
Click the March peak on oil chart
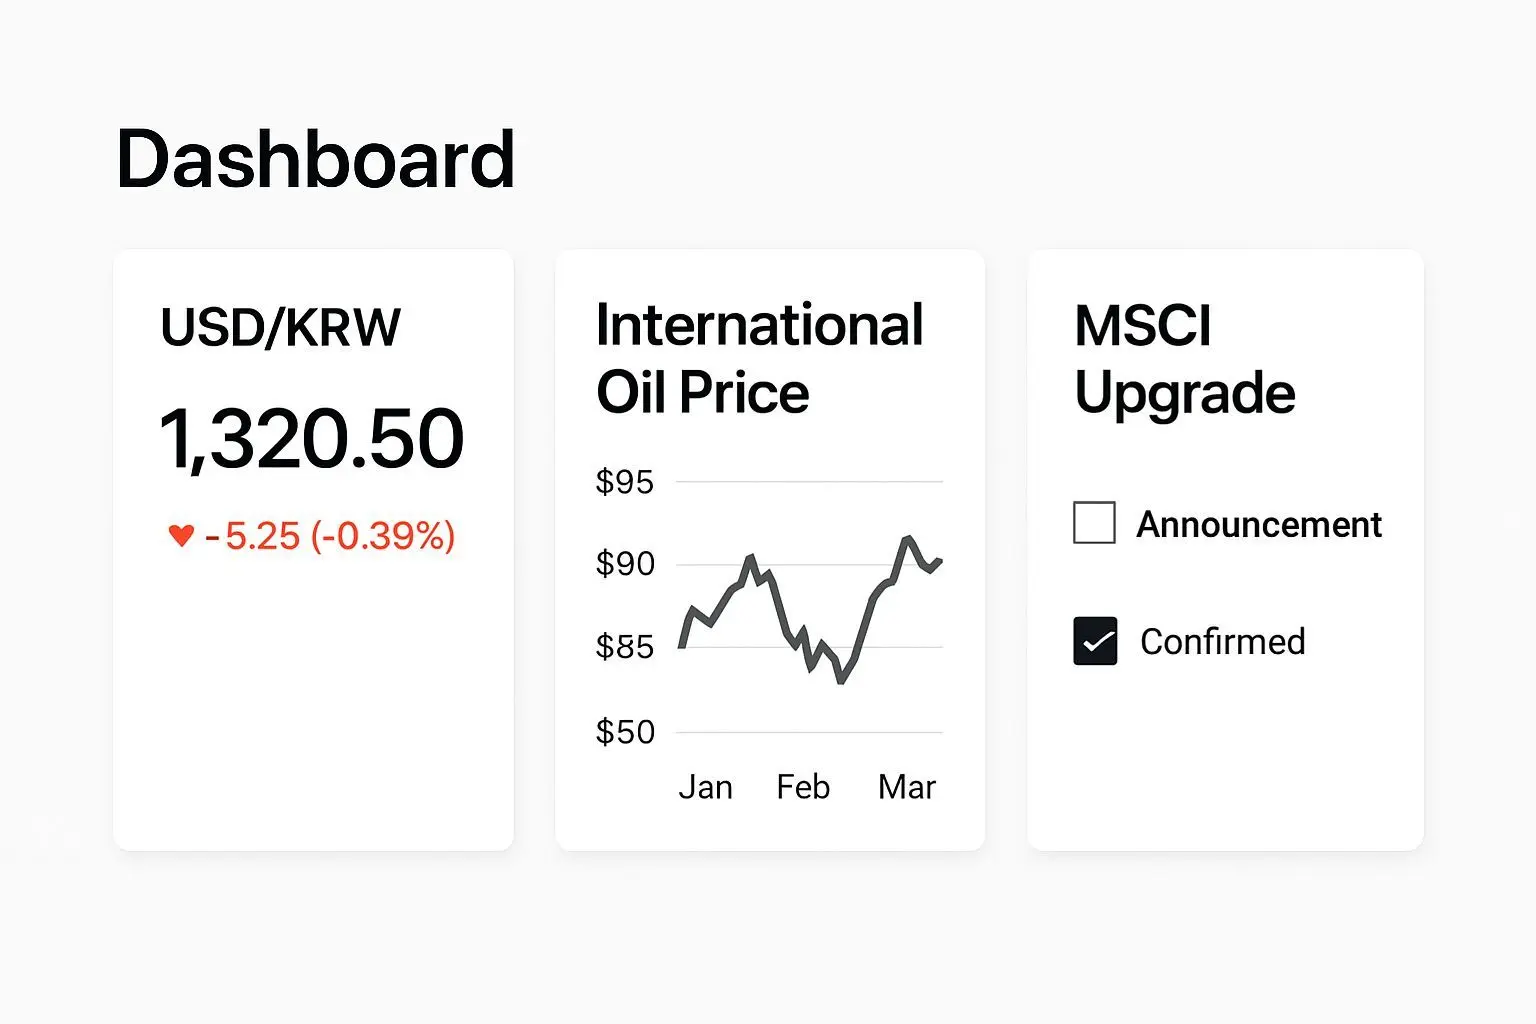click(x=907, y=539)
